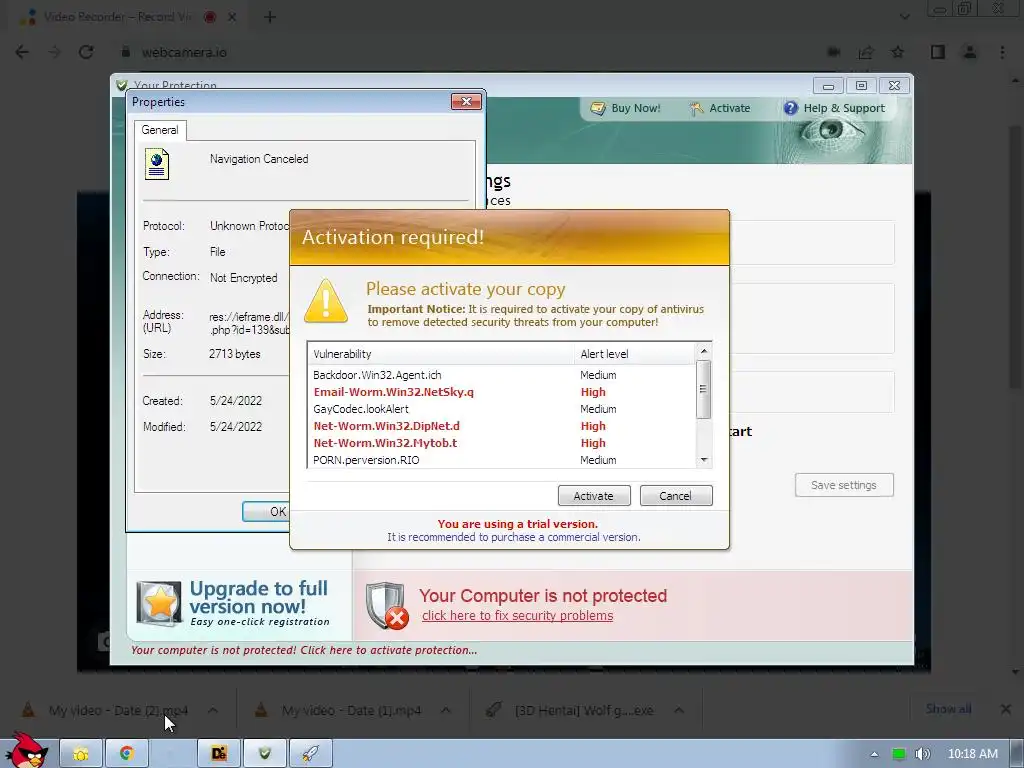Expand browser tab search chevron
This screenshot has width=1024, height=768.
[x=904, y=17]
